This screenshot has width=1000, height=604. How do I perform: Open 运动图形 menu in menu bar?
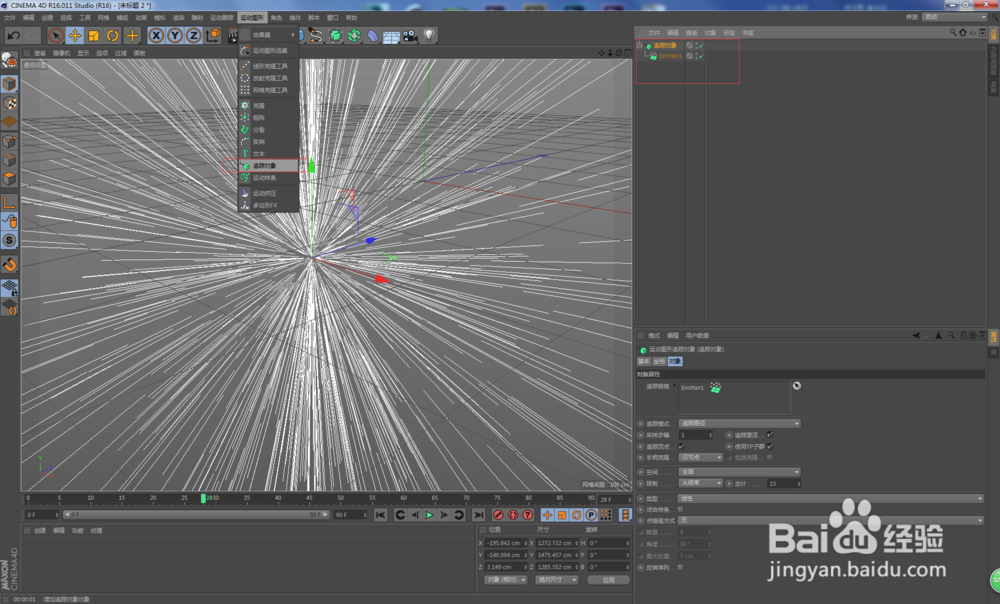[x=252, y=17]
